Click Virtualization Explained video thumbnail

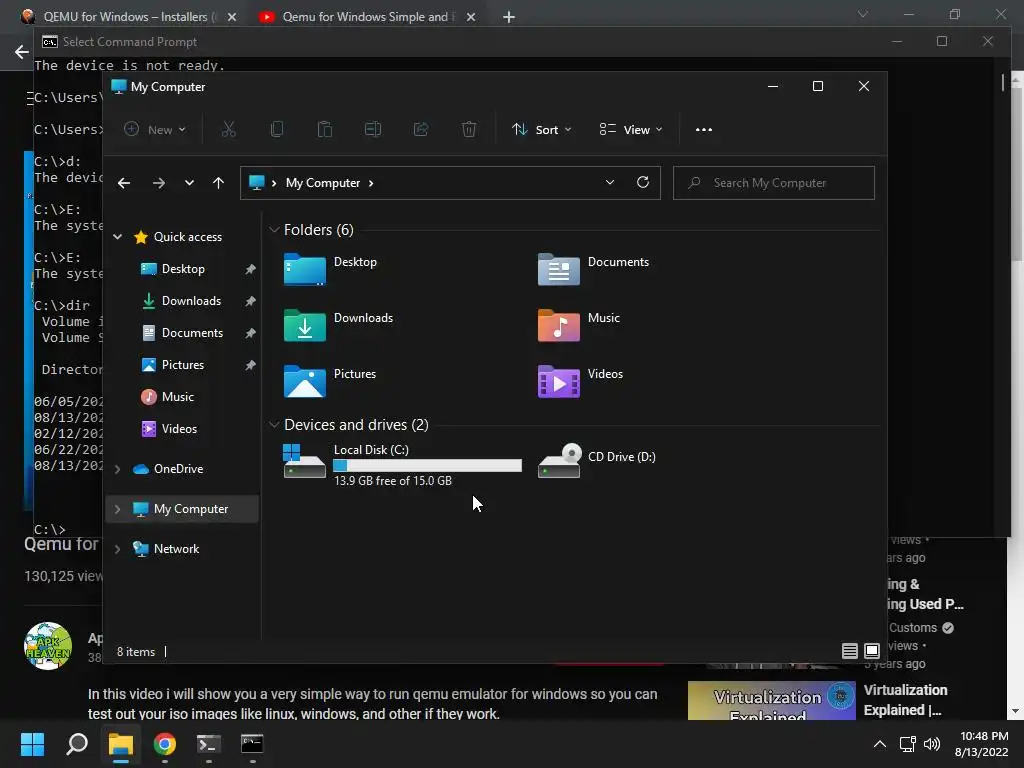(x=771, y=700)
